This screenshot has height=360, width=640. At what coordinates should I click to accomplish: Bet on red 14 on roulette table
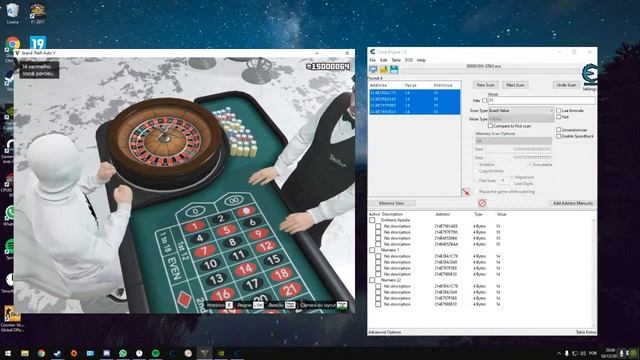pyautogui.click(x=245, y=269)
